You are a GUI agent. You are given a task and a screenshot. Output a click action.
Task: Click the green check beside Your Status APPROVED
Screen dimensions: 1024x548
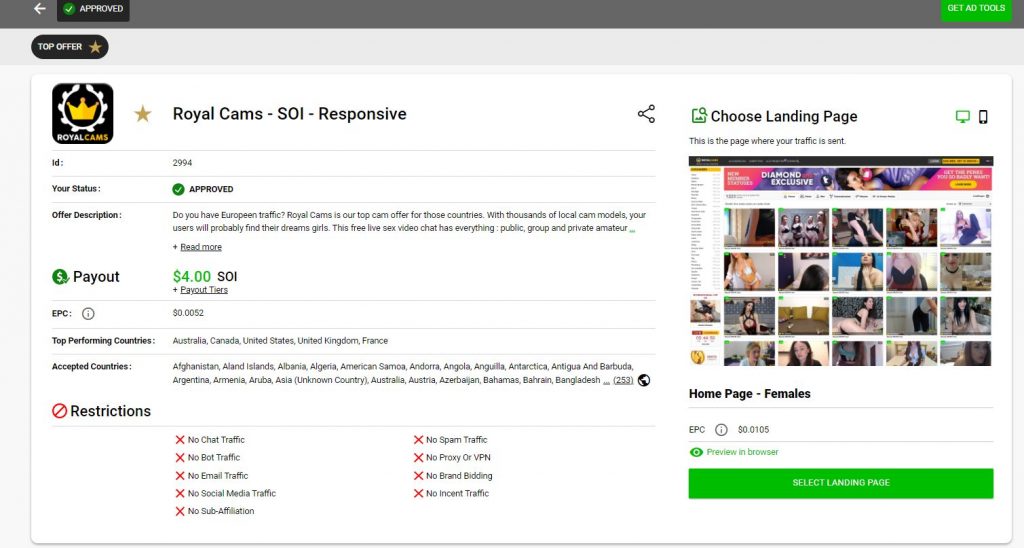(178, 189)
